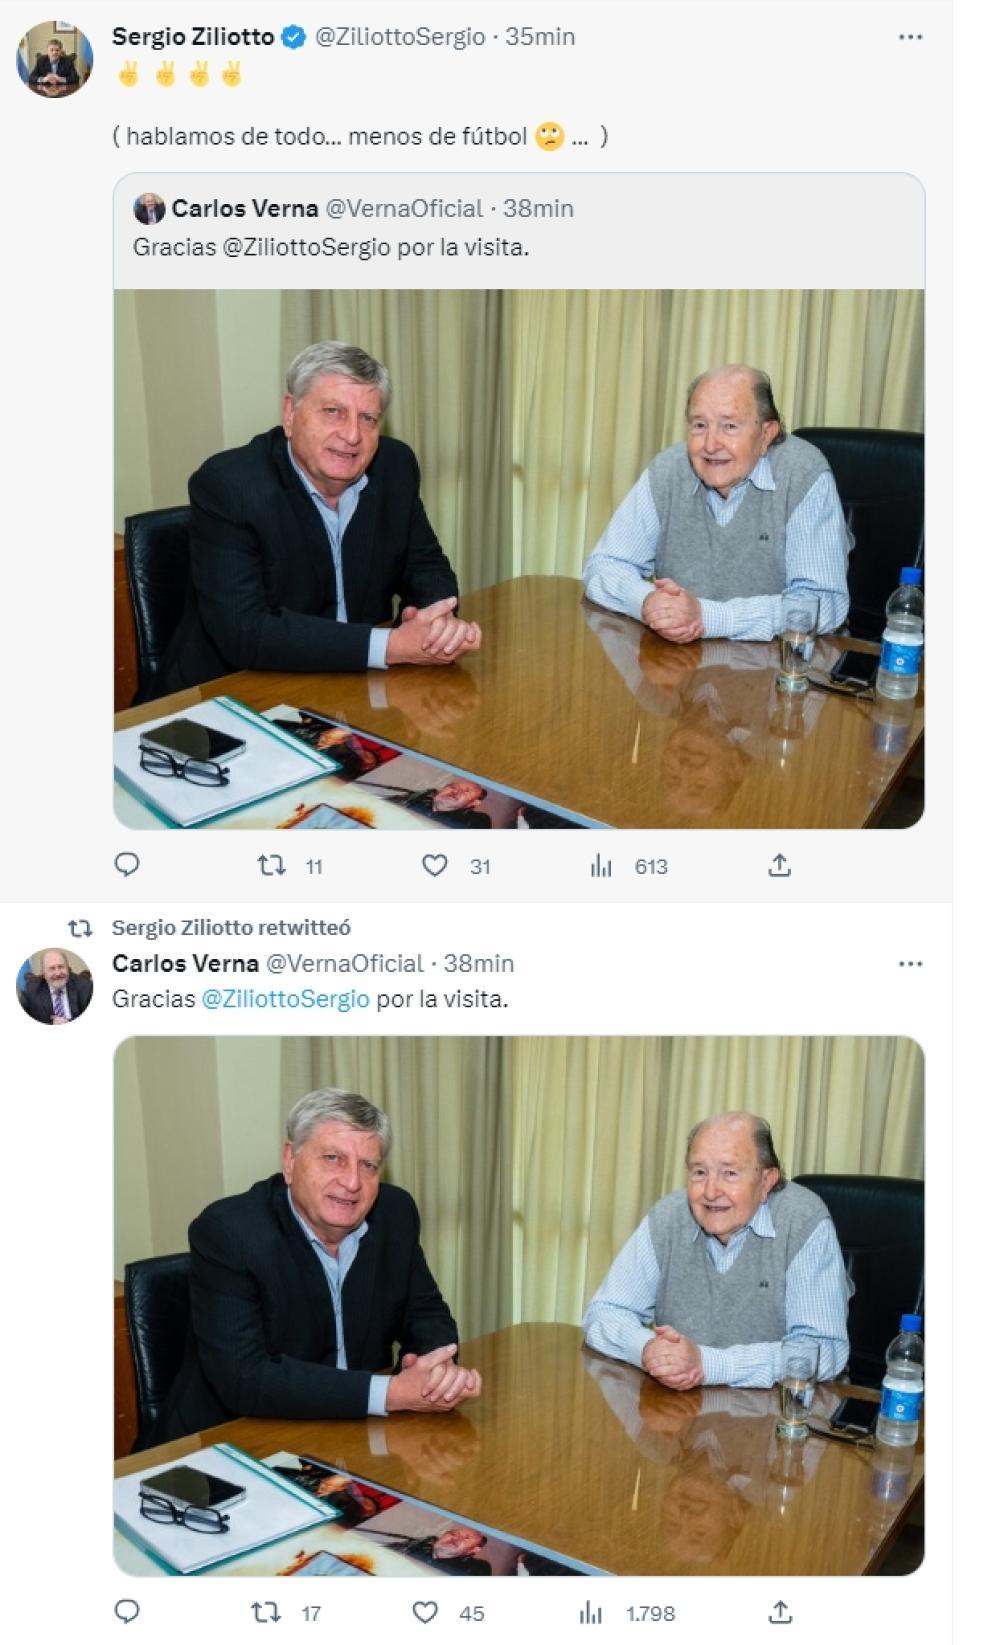Enlarge the photo in Verna's retweeted post
The image size is (1000, 1645).
[x=519, y=1306]
